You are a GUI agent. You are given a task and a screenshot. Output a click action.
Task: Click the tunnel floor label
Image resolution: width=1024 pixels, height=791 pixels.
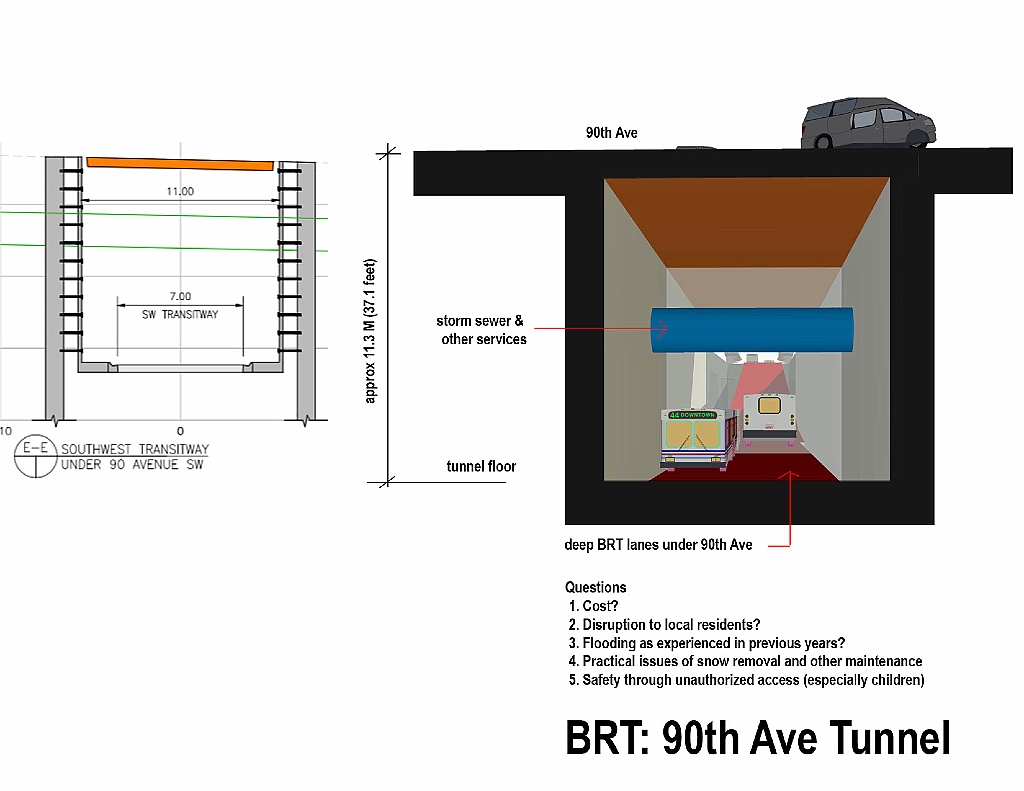[x=480, y=466]
